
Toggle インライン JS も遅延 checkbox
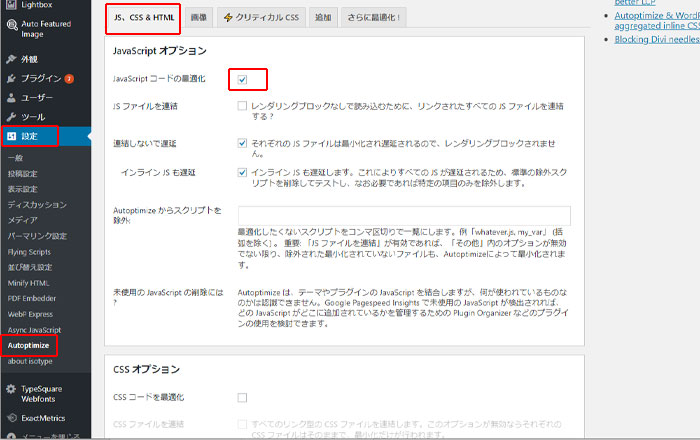(x=242, y=172)
